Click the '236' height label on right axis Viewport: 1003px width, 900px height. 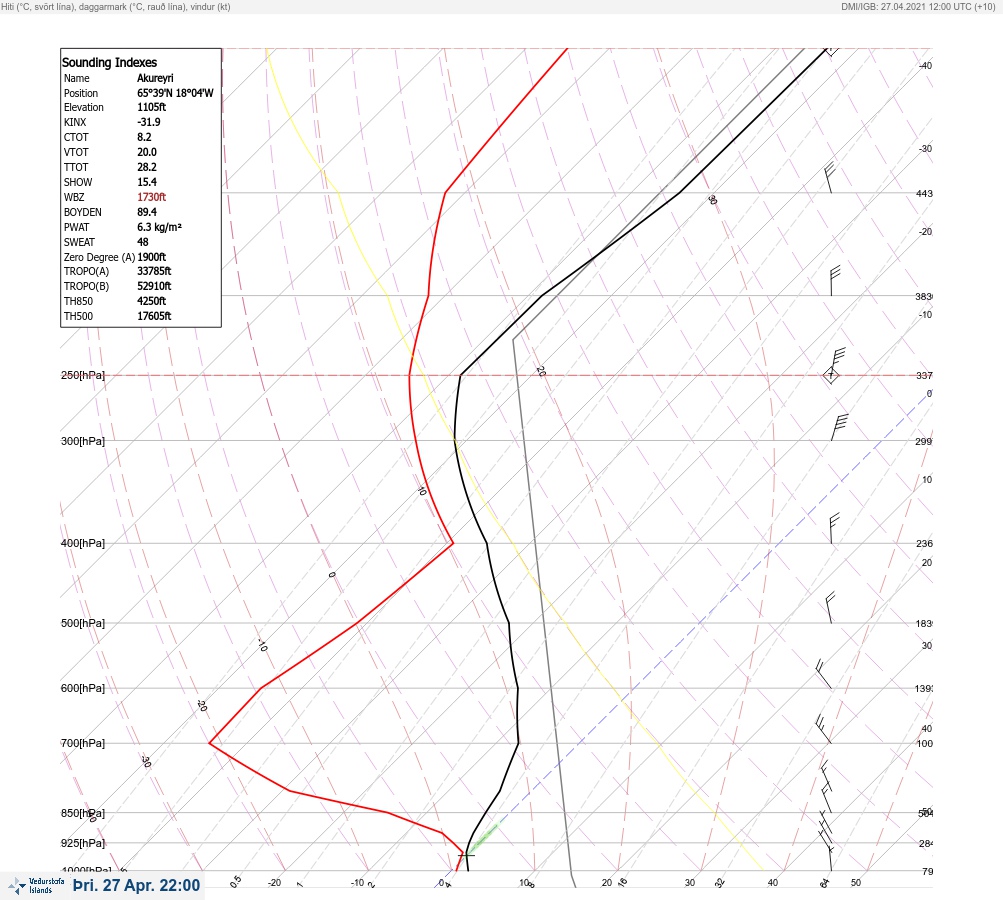click(924, 544)
